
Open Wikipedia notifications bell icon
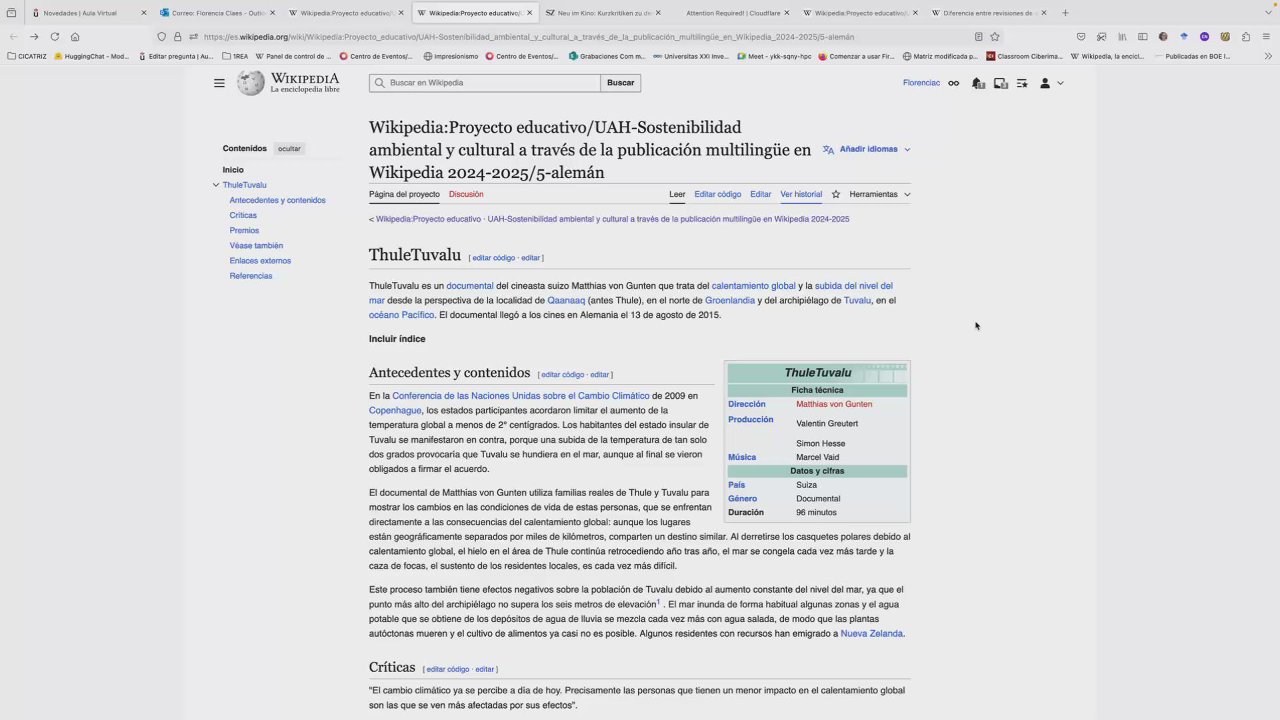pyautogui.click(x=978, y=83)
